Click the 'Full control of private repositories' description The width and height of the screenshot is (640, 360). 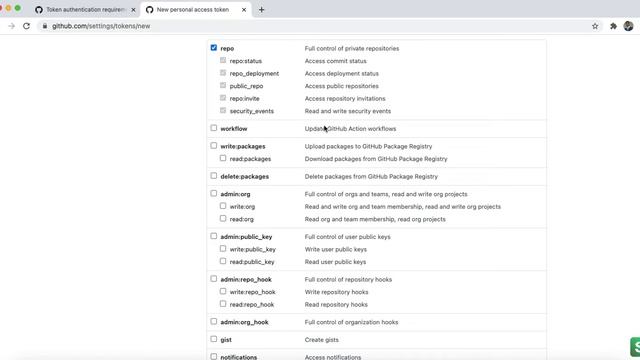point(352,49)
